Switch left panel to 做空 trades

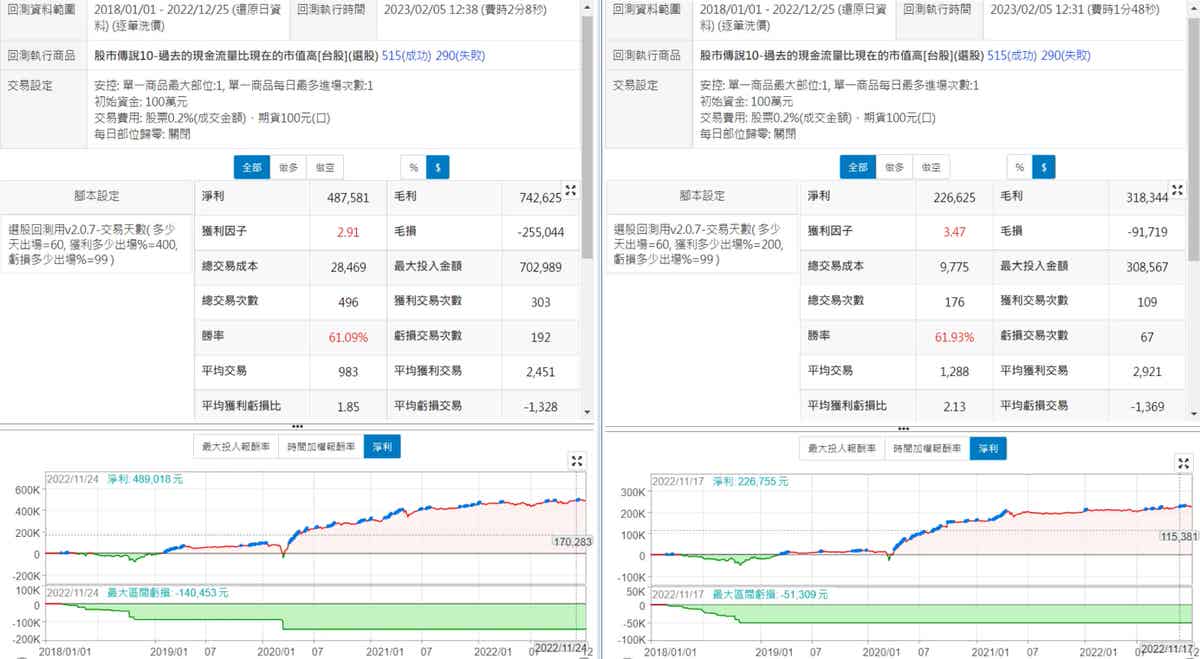325,167
